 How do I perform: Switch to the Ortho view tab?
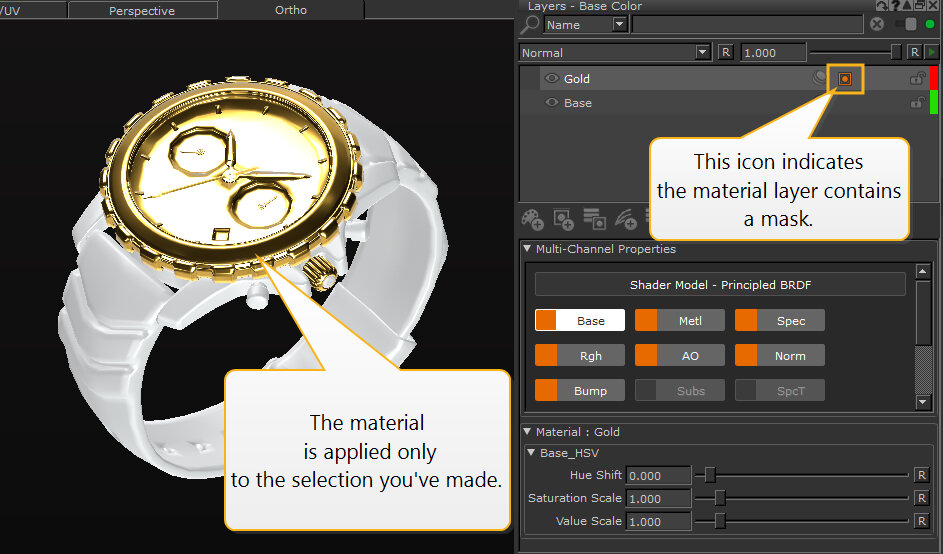point(291,11)
